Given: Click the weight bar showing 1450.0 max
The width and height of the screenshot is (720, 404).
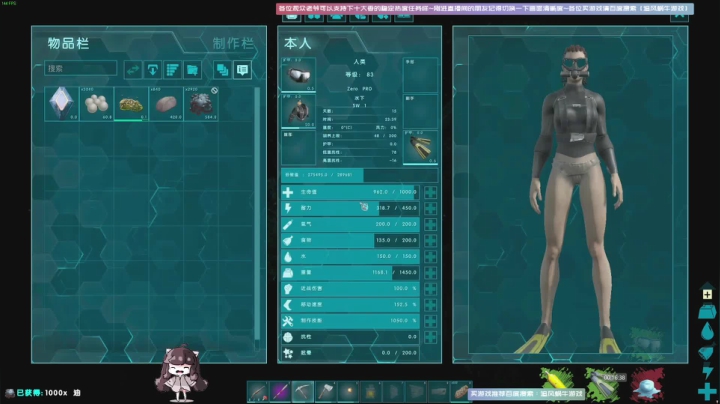Looking at the screenshot, I should [x=350, y=272].
